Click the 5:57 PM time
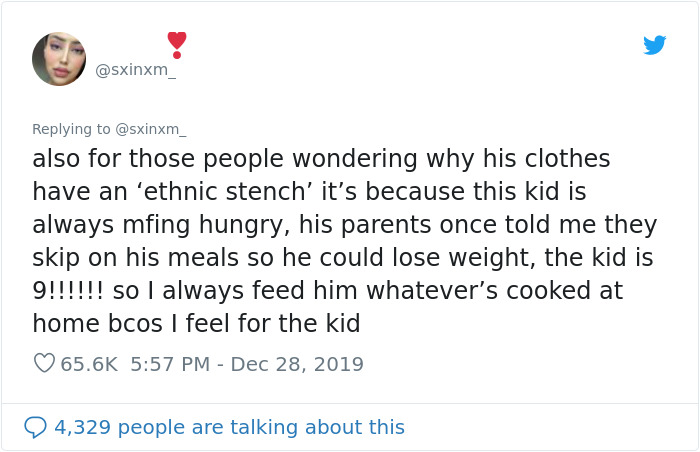 click(168, 364)
